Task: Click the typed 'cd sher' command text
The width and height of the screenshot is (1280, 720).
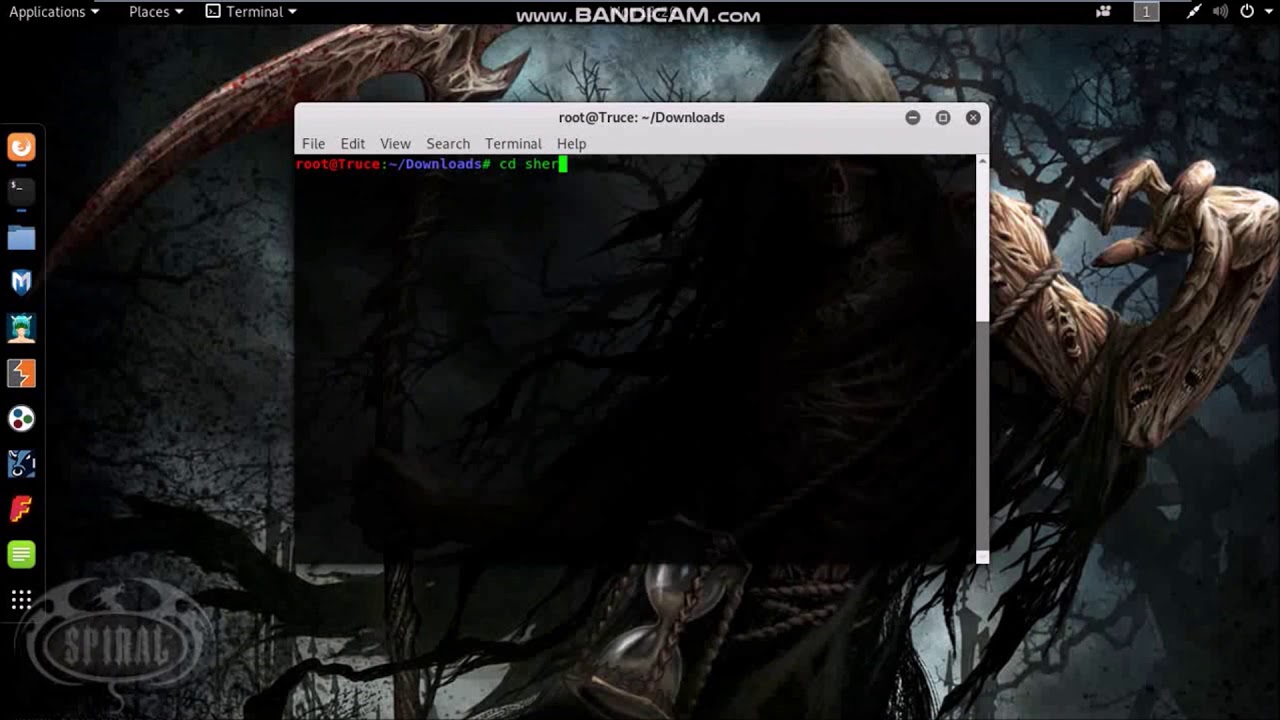Action: [528, 164]
